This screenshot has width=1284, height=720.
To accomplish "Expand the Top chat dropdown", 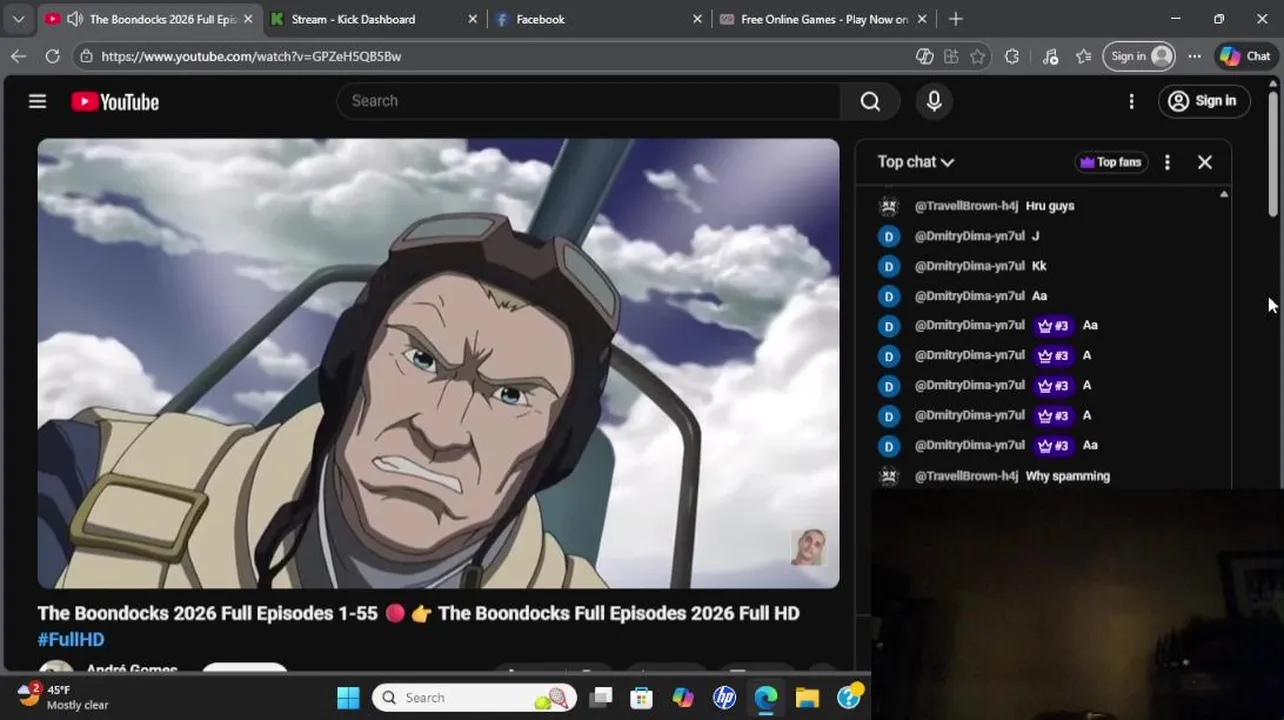I will coord(916,162).
